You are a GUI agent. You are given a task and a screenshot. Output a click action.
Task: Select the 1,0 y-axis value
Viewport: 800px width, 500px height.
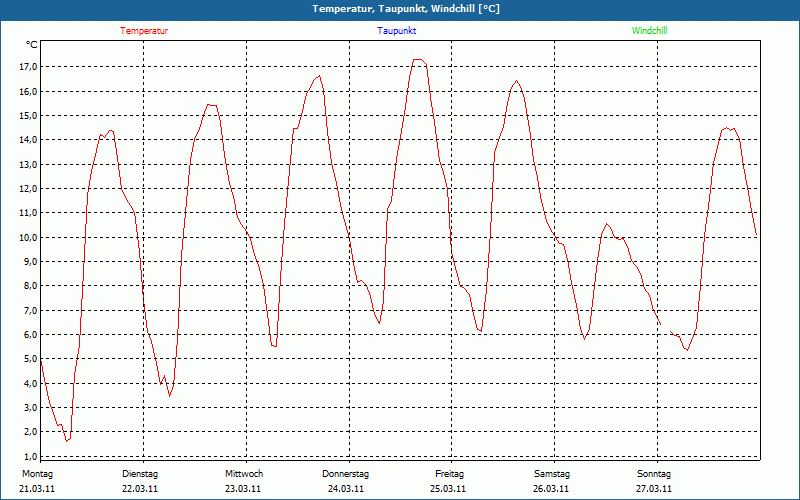pyautogui.click(x=30, y=456)
